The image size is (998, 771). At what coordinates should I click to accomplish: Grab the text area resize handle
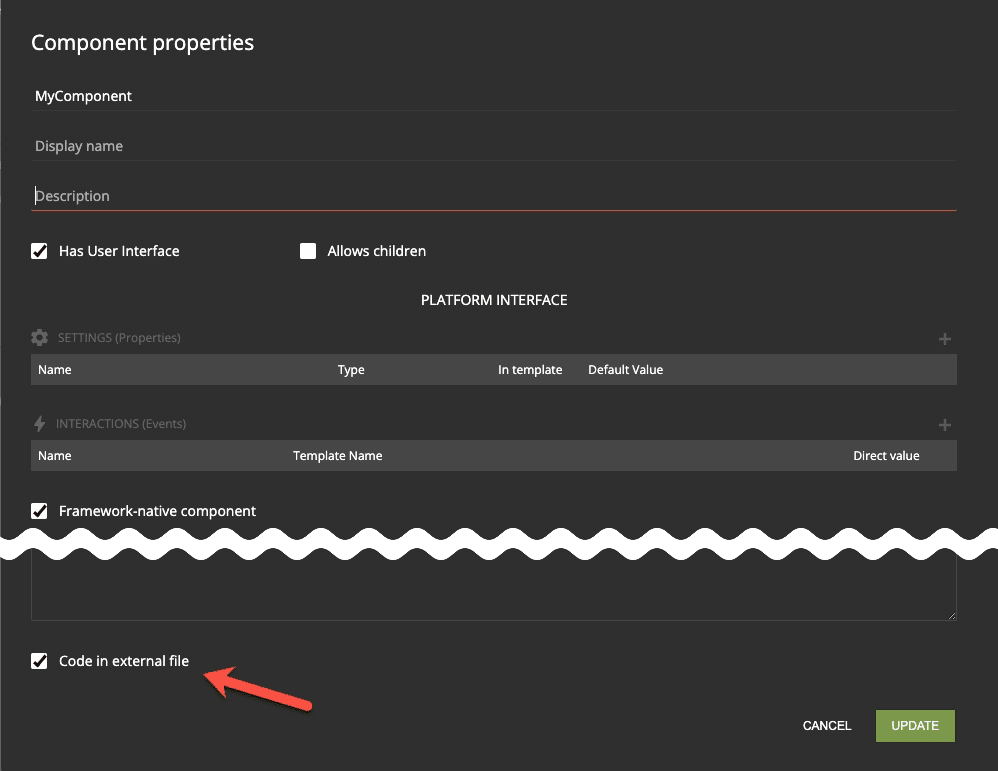coord(952,616)
